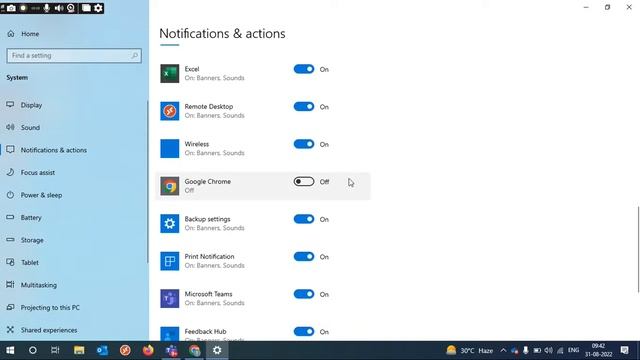
Task: Open Backup settings notification entry
Action: (263, 224)
